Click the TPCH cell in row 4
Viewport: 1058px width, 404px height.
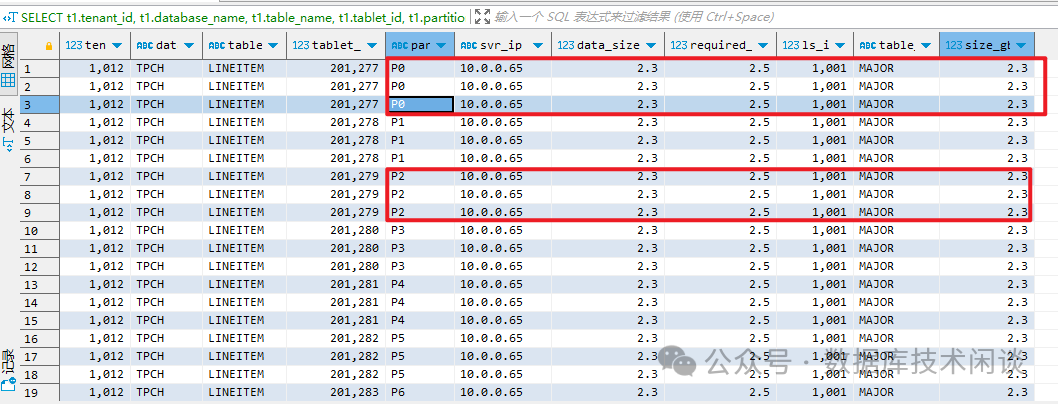166,123
